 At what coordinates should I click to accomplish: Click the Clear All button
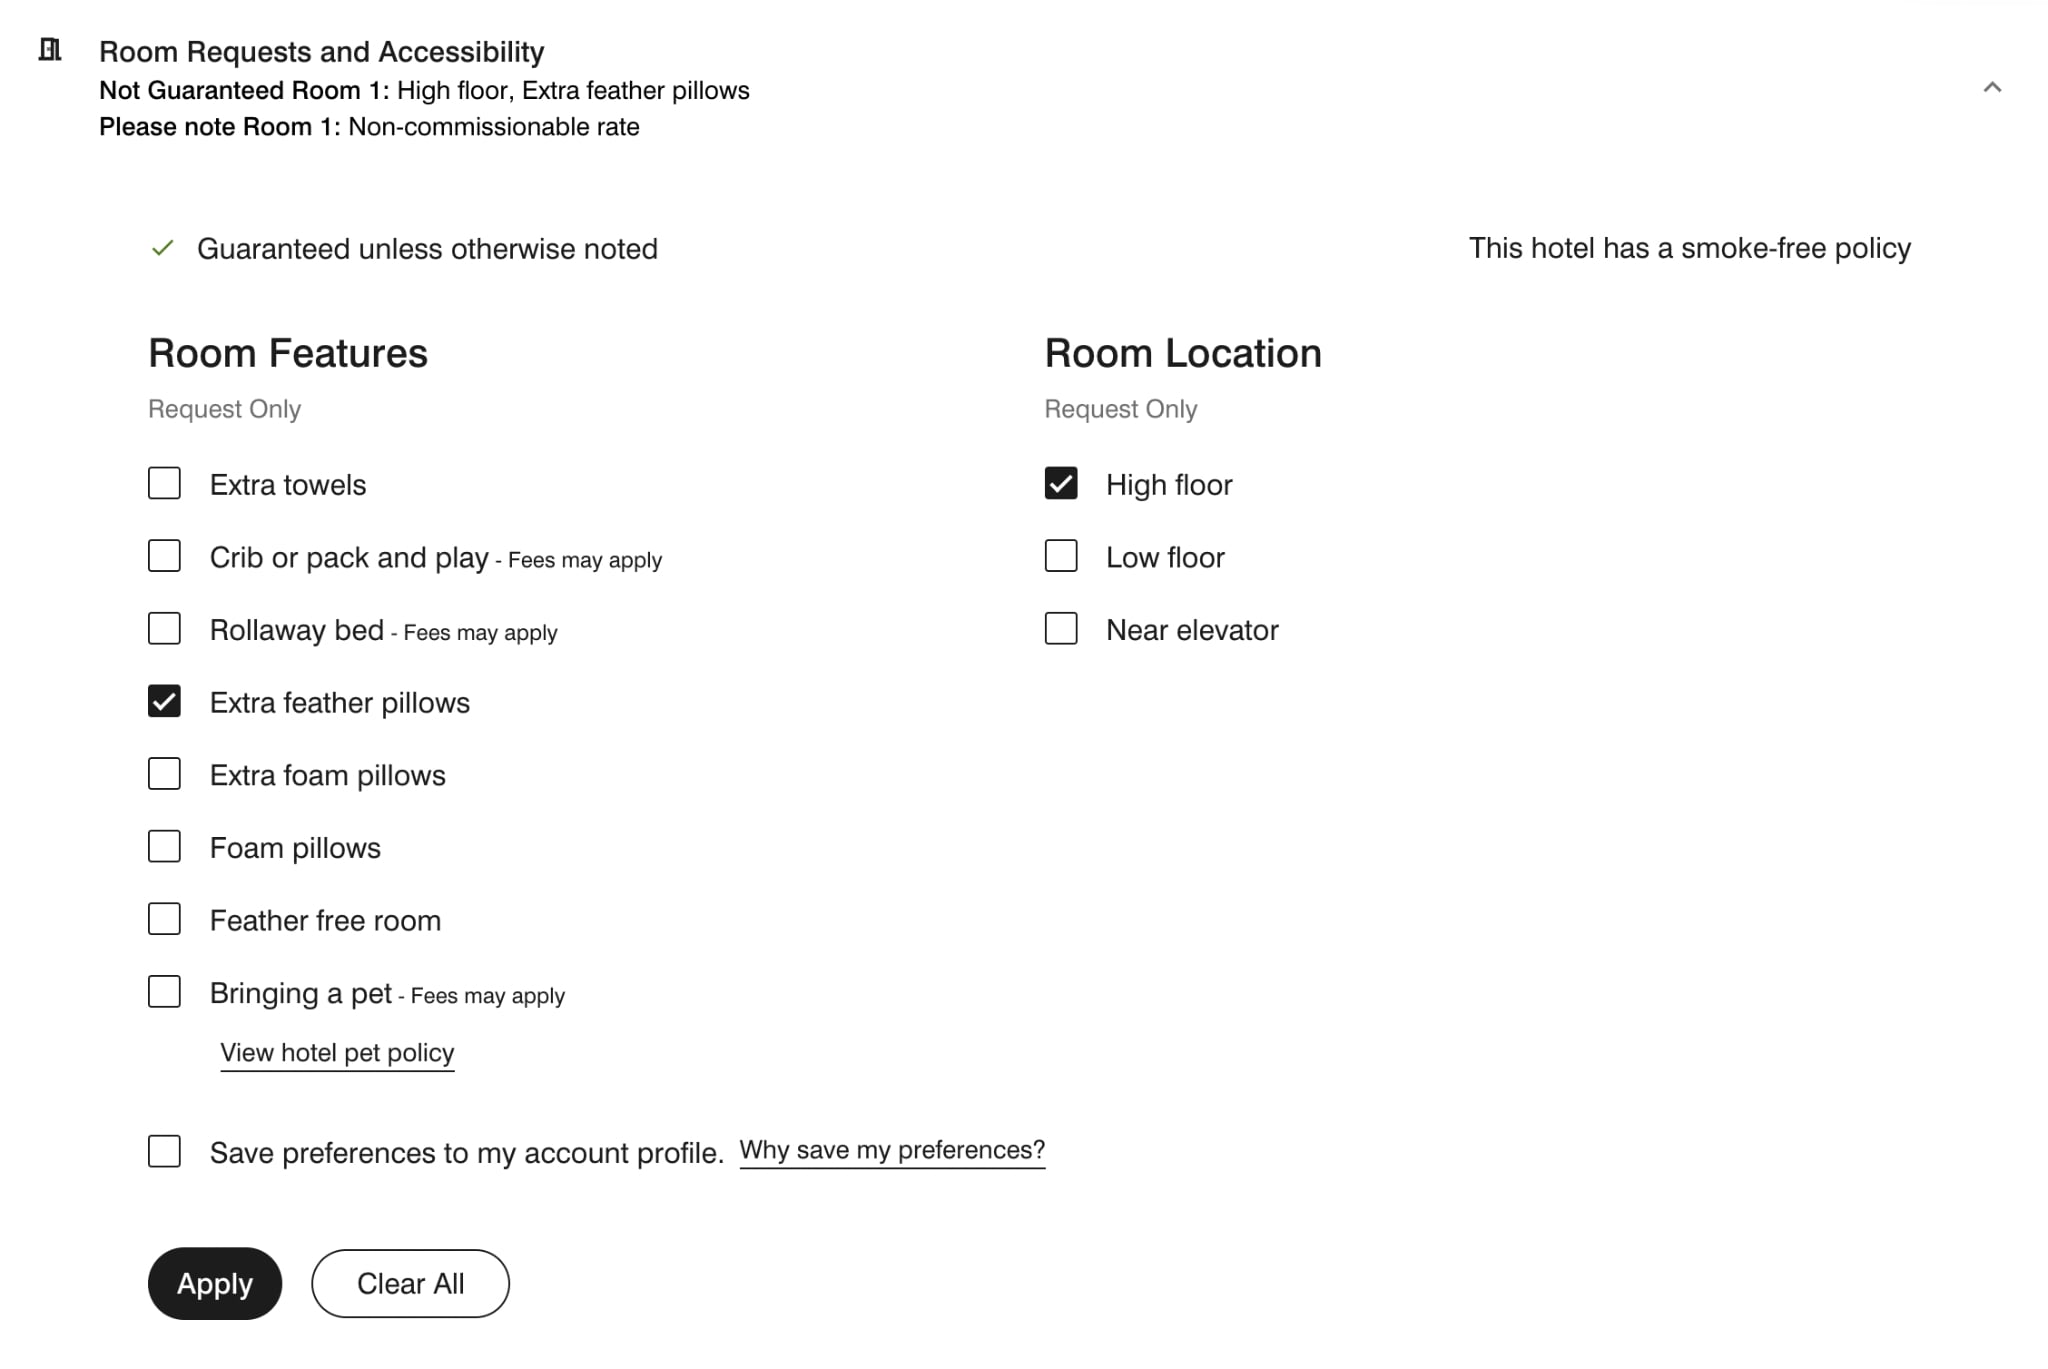point(410,1283)
